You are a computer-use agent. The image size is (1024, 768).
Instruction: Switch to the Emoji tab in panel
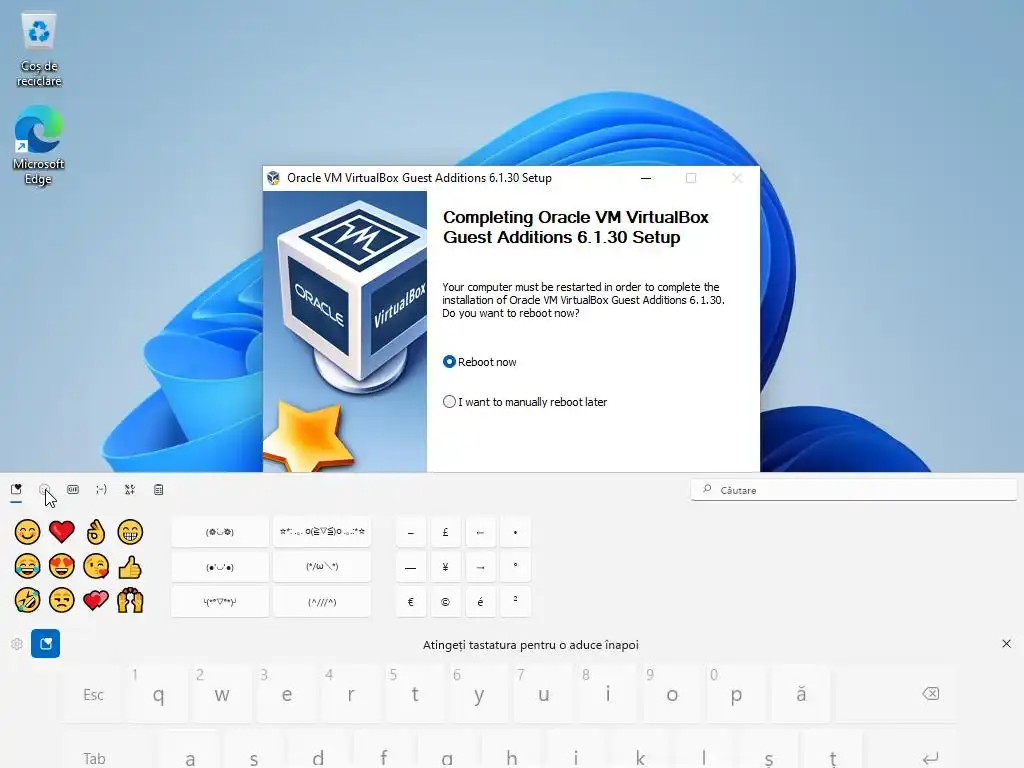pyautogui.click(x=44, y=490)
